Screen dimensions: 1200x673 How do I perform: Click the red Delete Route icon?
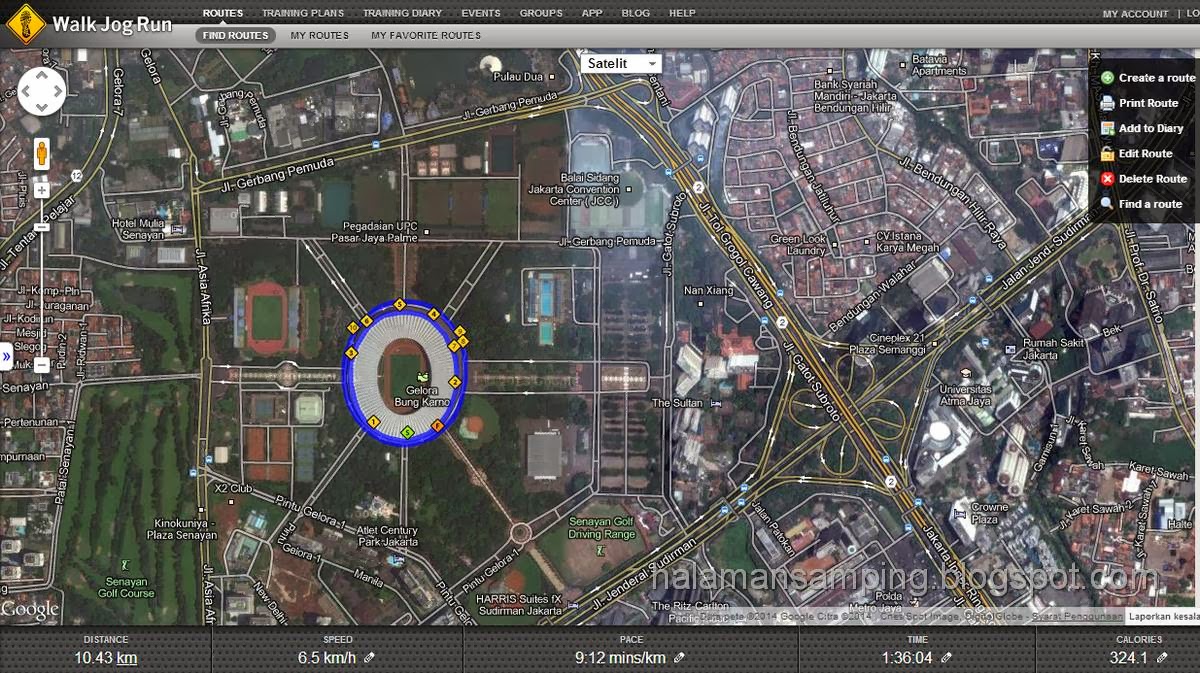point(1107,179)
